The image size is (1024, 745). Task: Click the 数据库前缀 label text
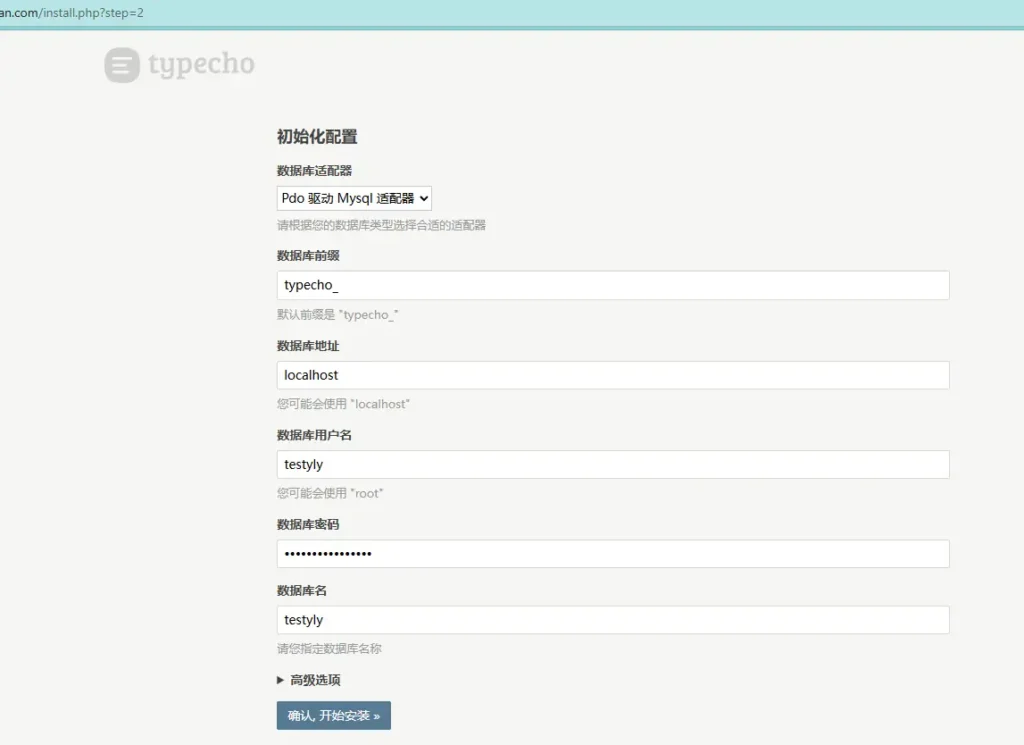coord(308,256)
